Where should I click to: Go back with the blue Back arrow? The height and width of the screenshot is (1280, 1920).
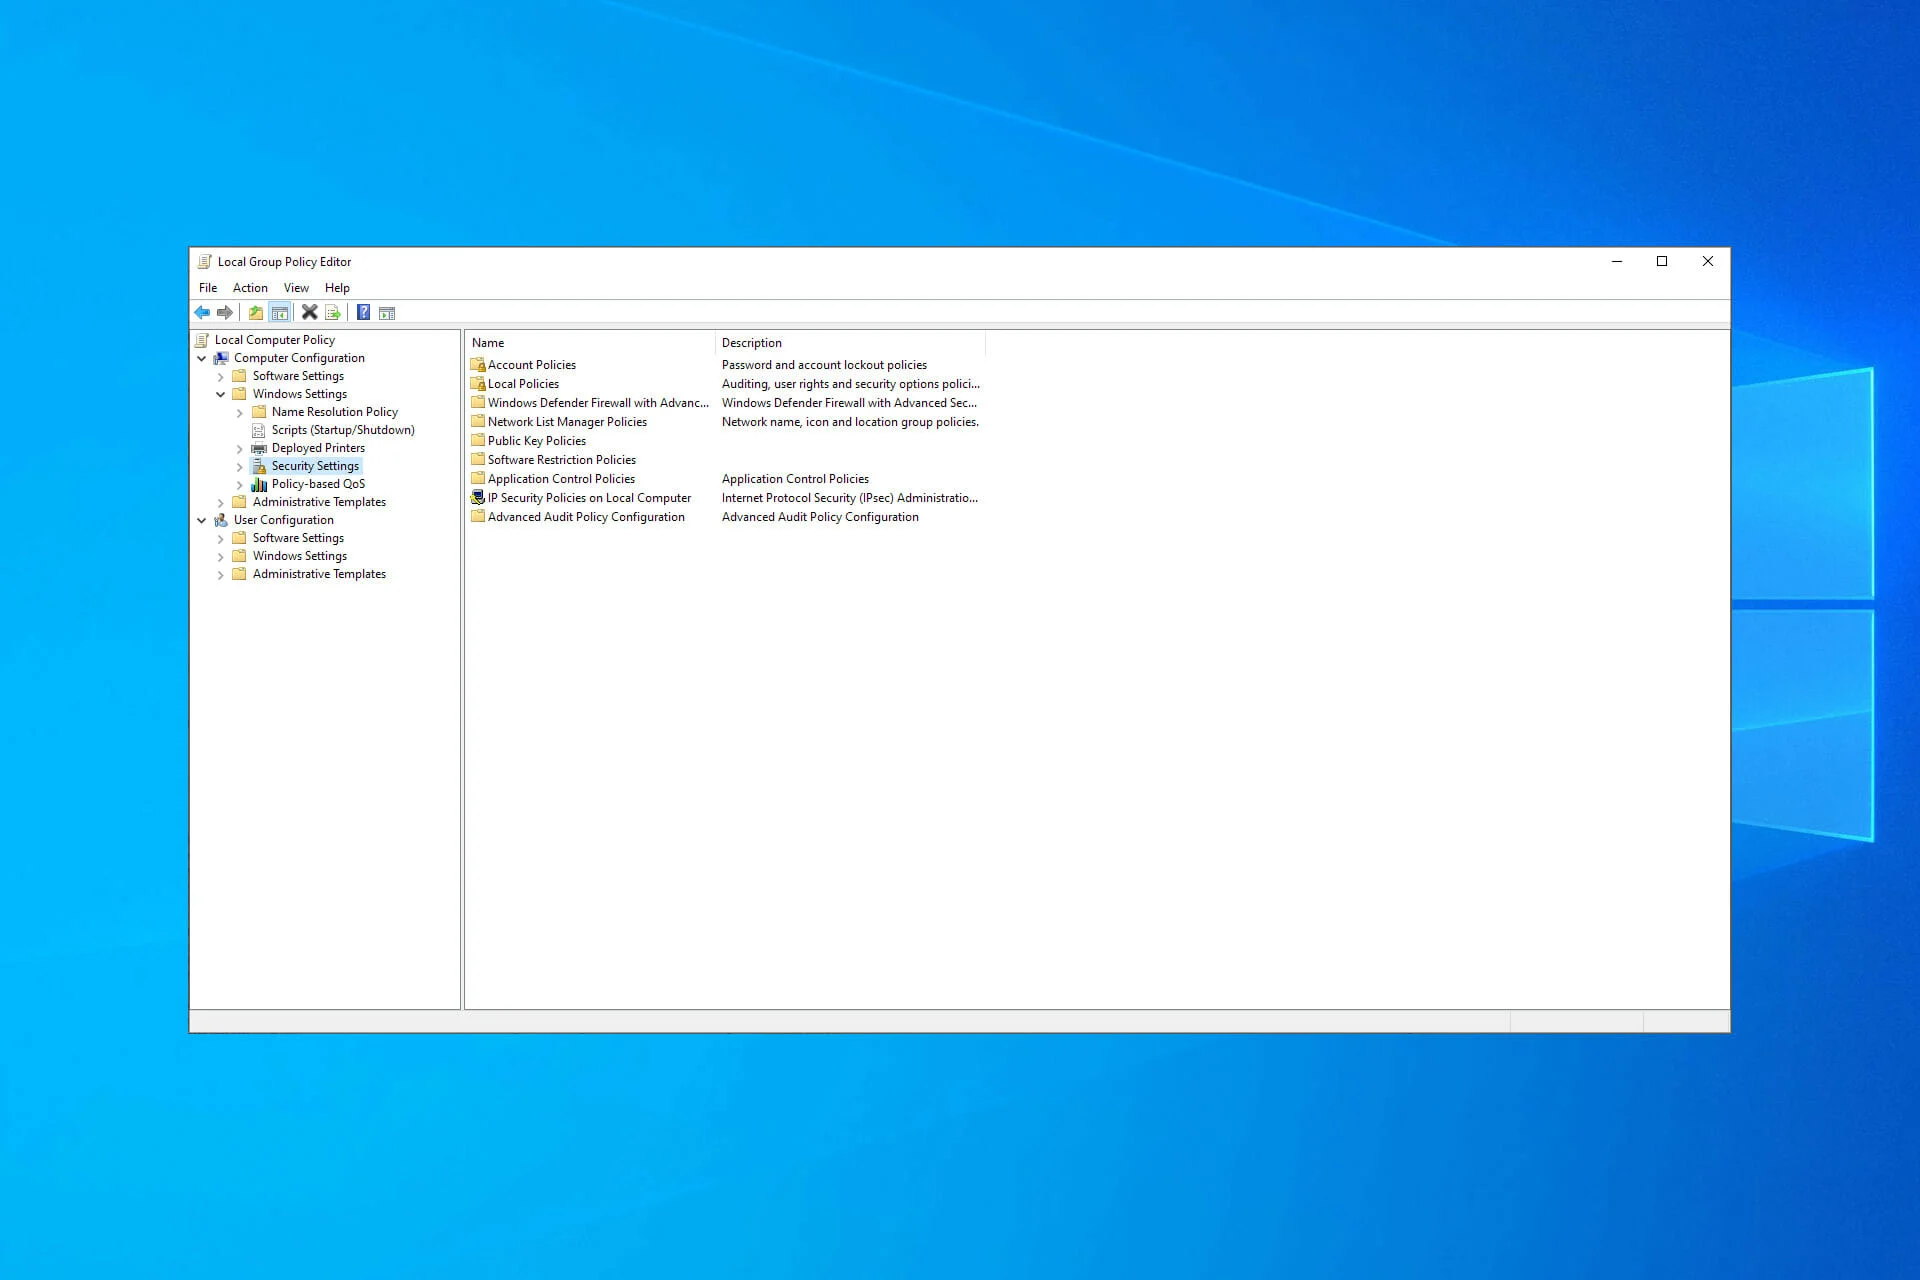[202, 313]
